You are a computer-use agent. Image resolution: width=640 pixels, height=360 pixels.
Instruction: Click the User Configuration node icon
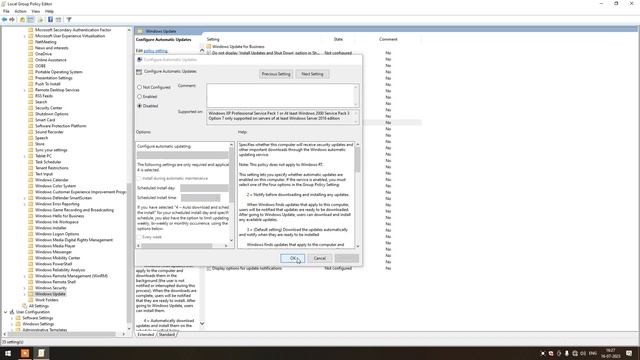(12, 312)
